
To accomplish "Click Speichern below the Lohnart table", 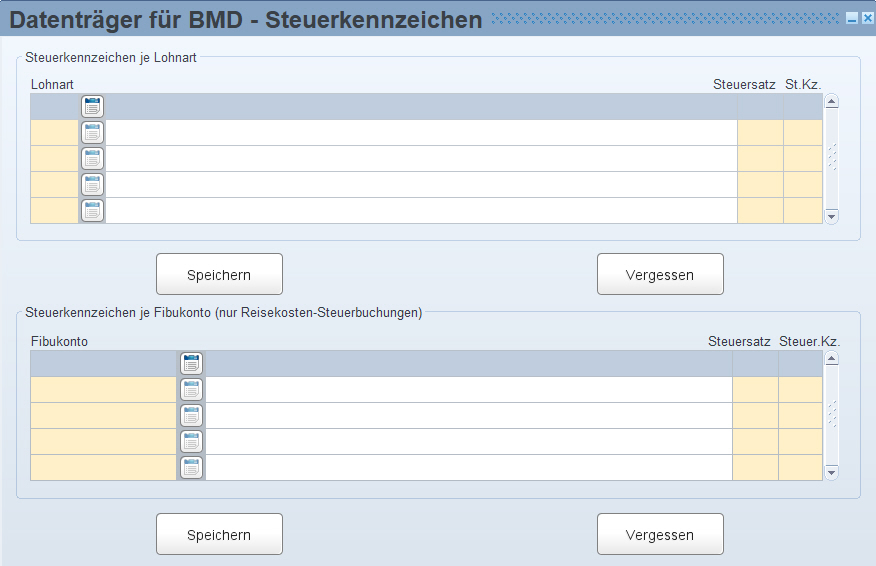I will click(220, 274).
